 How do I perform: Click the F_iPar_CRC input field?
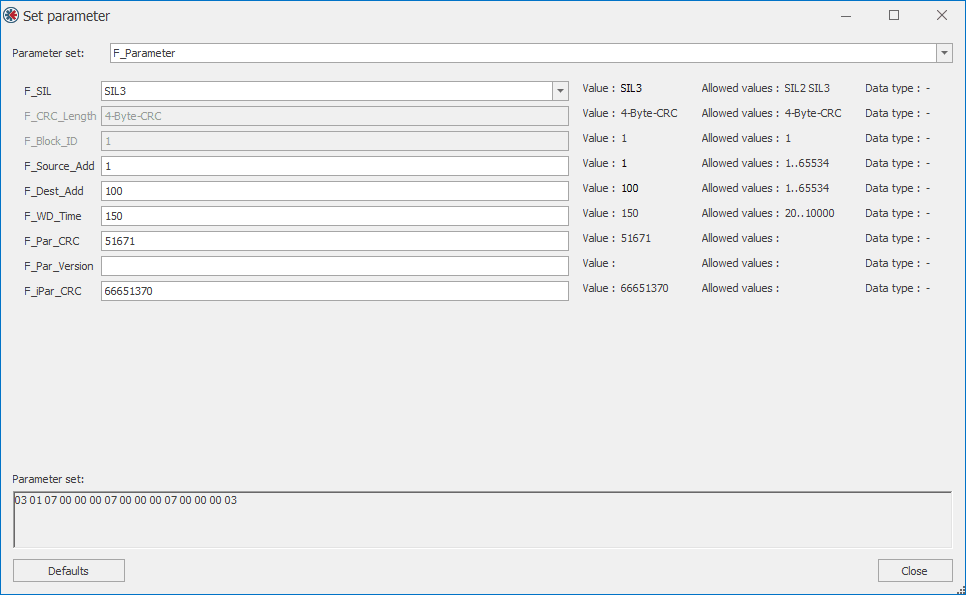coord(335,291)
